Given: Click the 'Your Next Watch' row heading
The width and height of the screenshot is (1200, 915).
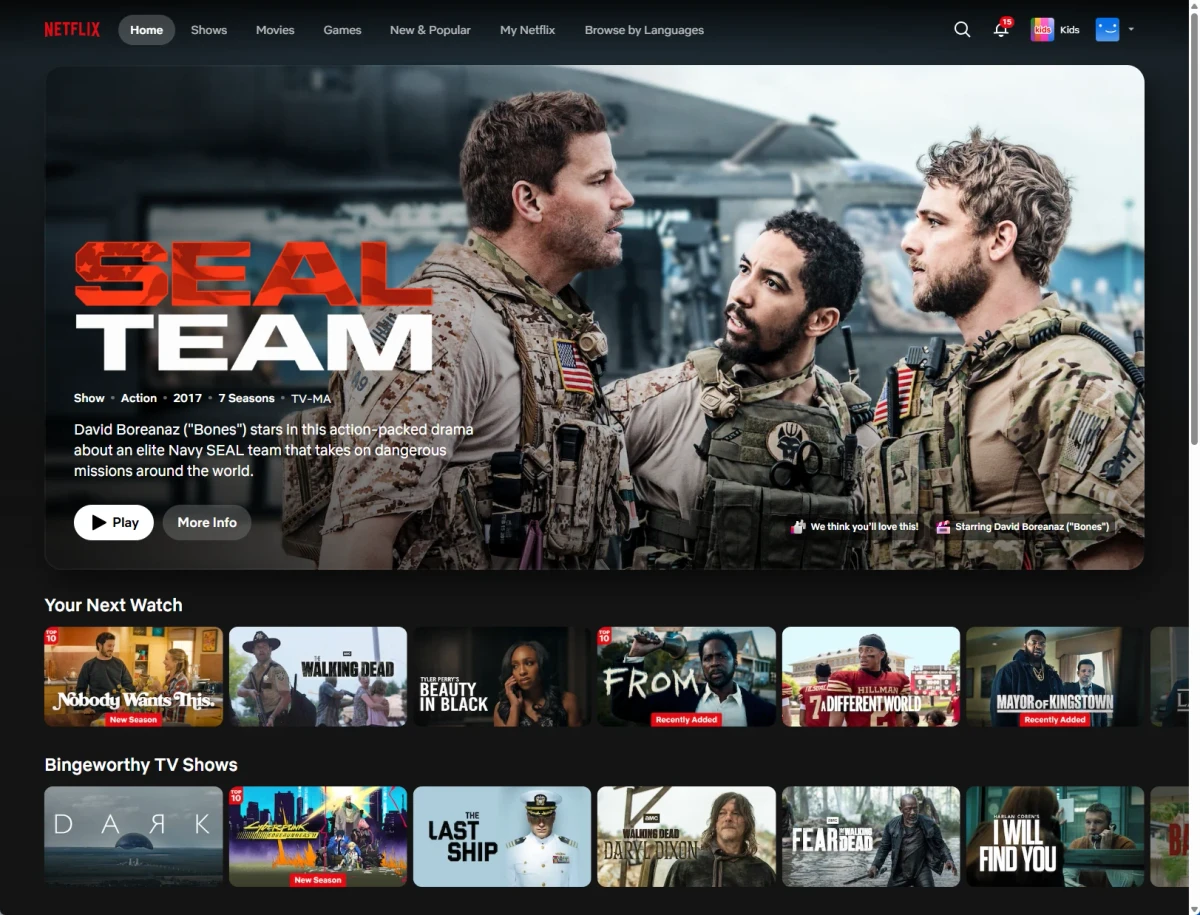Looking at the screenshot, I should coord(113,605).
